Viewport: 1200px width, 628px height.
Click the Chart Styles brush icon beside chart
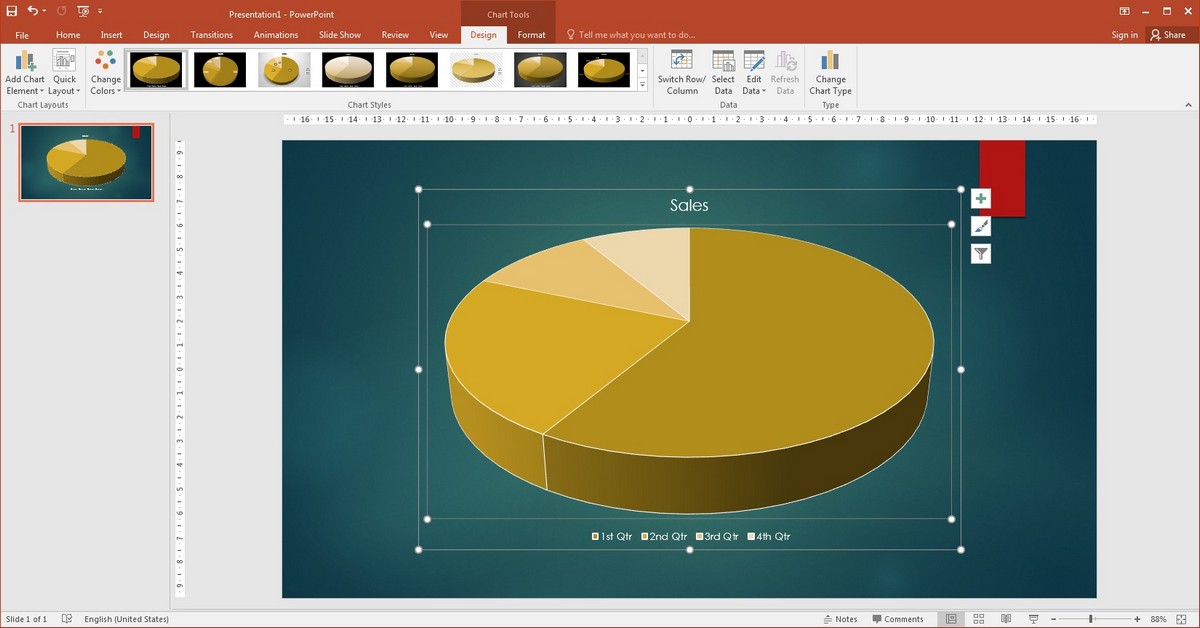(980, 225)
